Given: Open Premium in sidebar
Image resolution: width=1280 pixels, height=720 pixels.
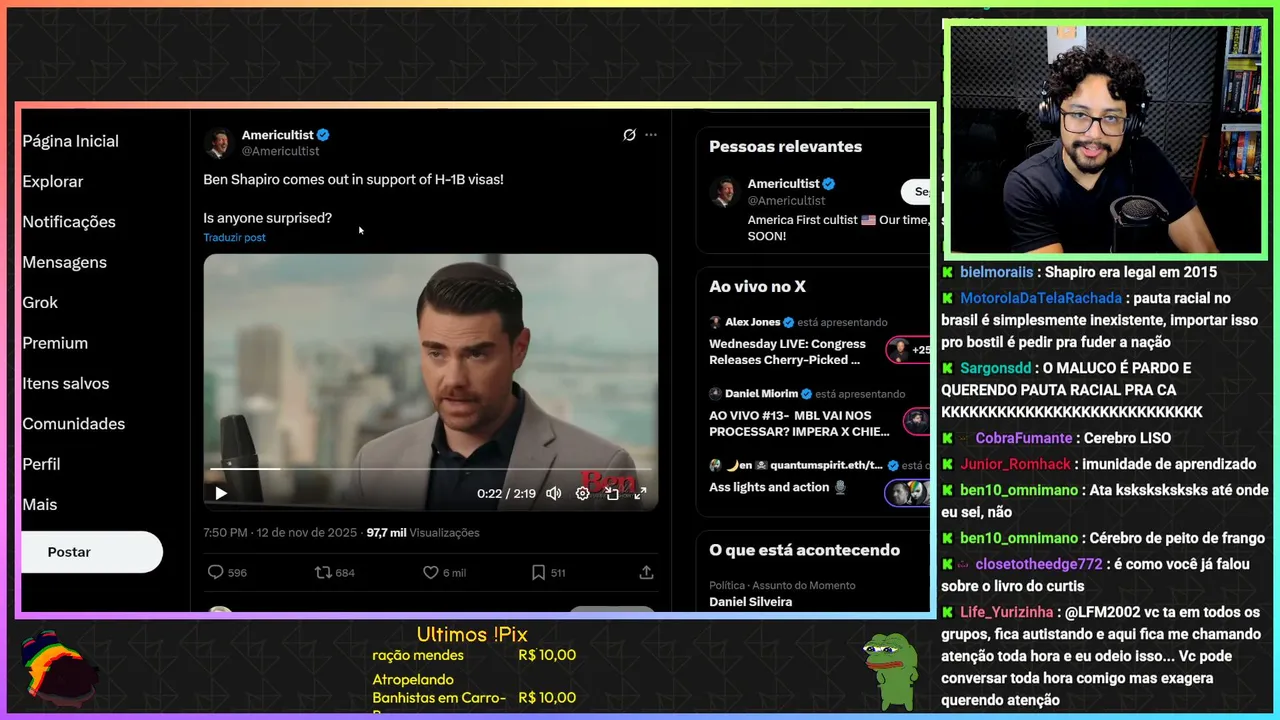Looking at the screenshot, I should click(55, 343).
